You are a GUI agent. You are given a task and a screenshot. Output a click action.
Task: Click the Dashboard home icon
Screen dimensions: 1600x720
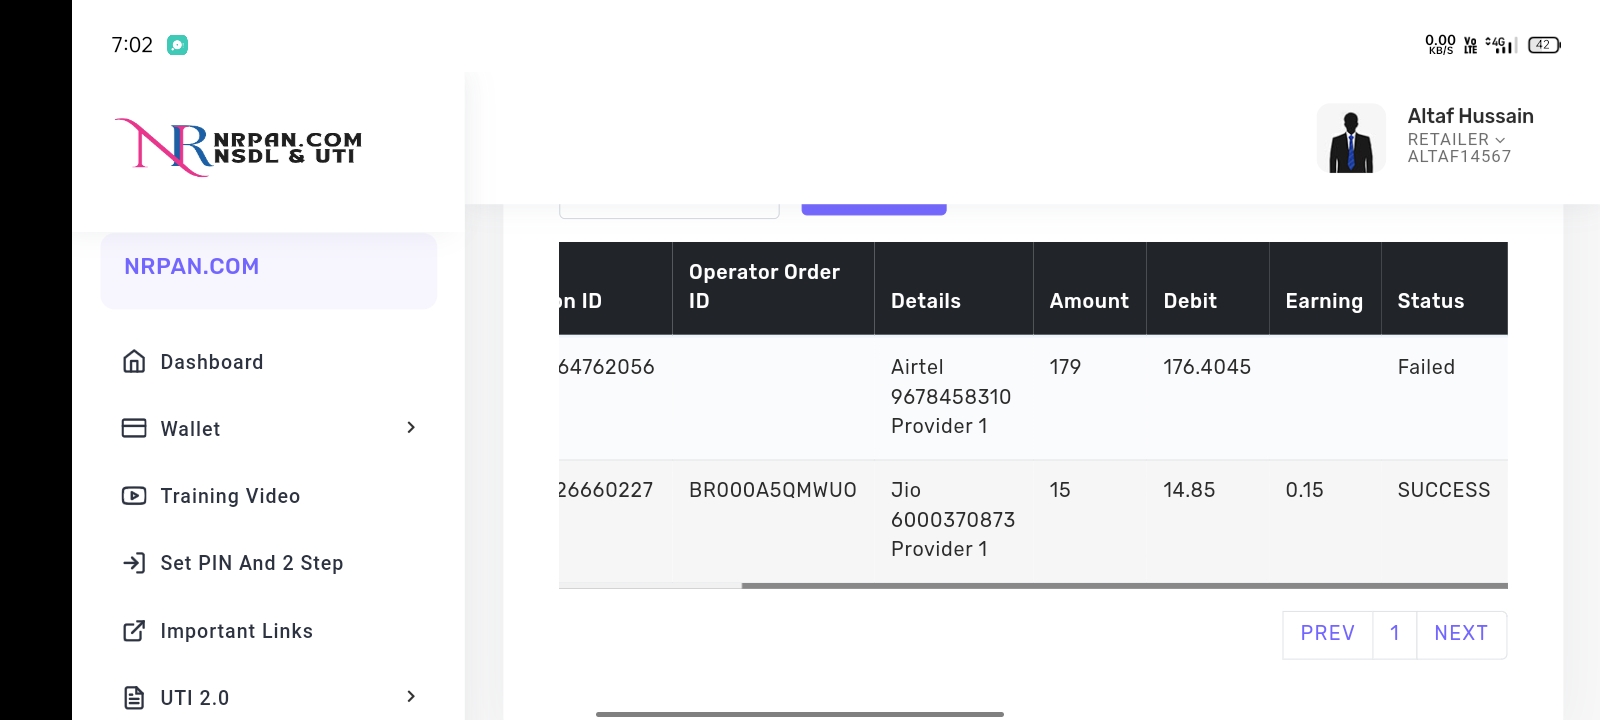pyautogui.click(x=134, y=362)
